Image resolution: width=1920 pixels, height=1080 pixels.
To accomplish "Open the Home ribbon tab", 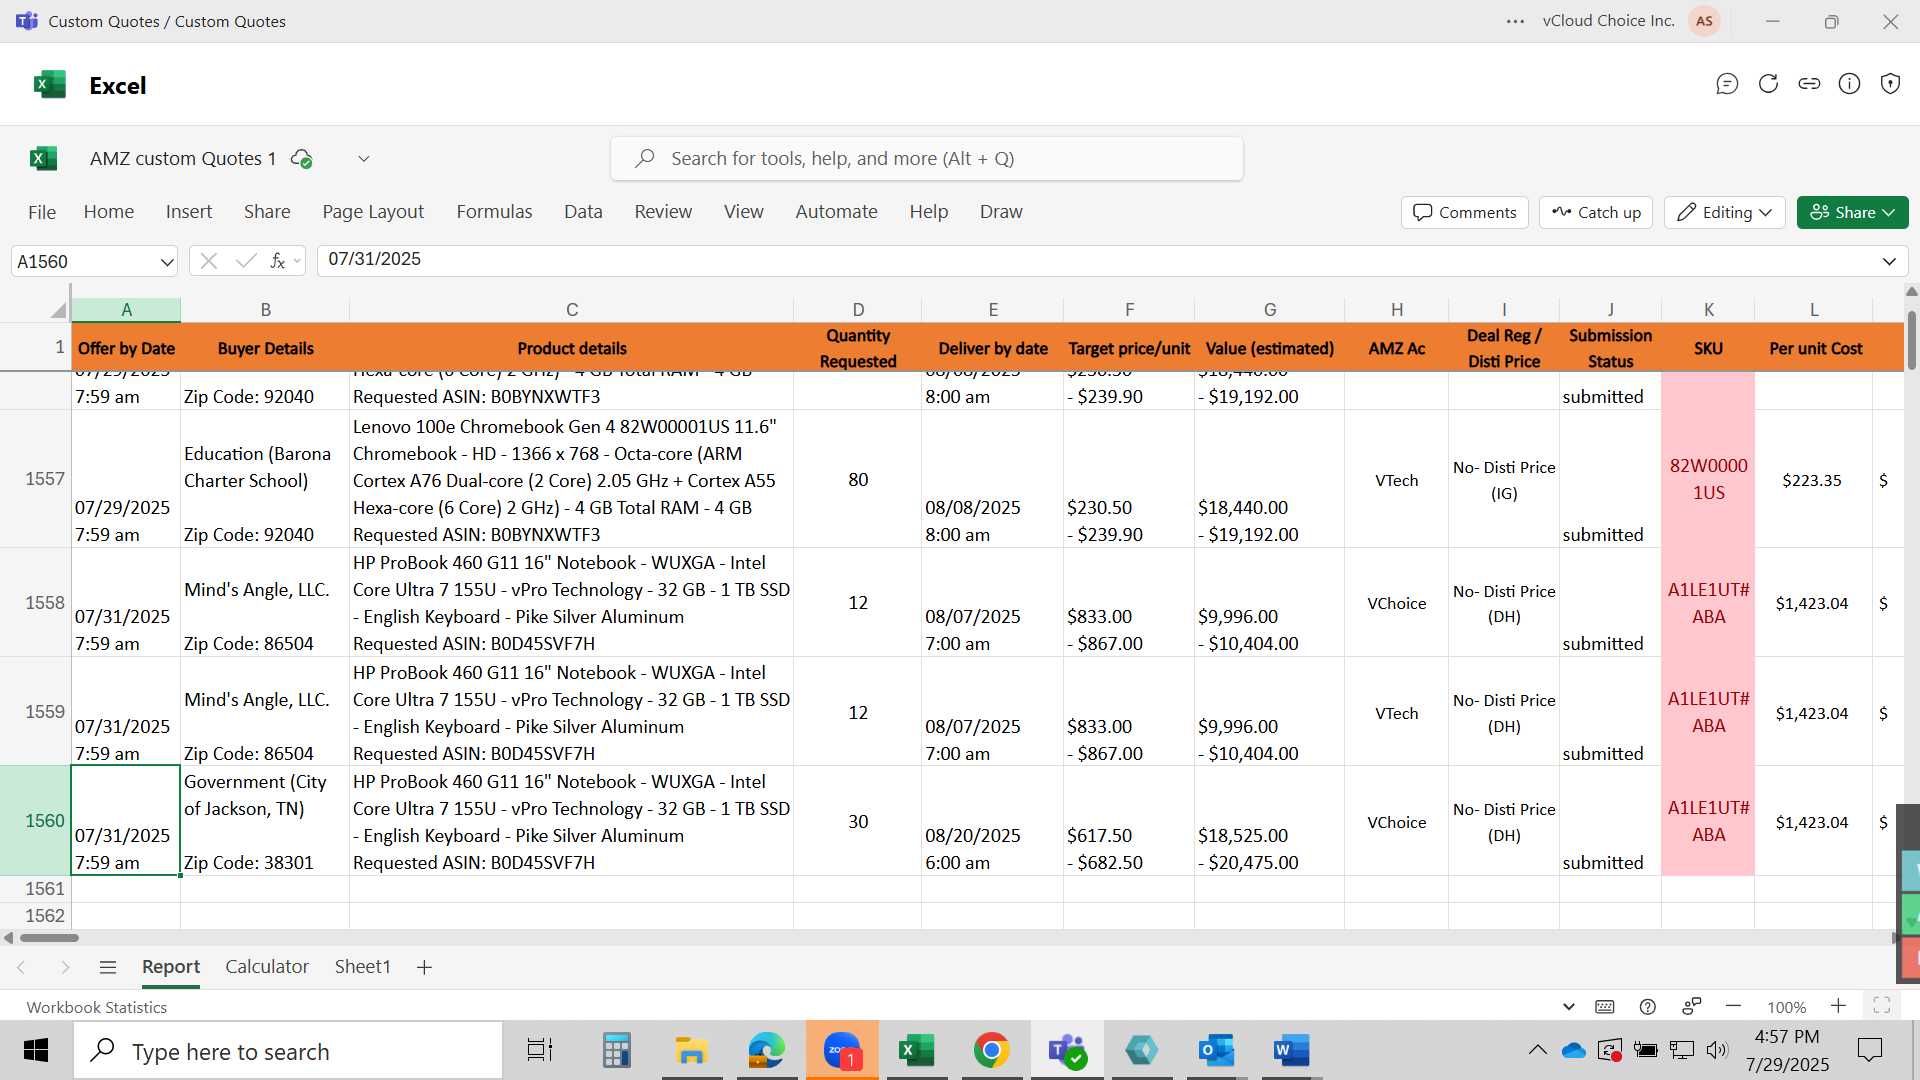I will pos(109,212).
